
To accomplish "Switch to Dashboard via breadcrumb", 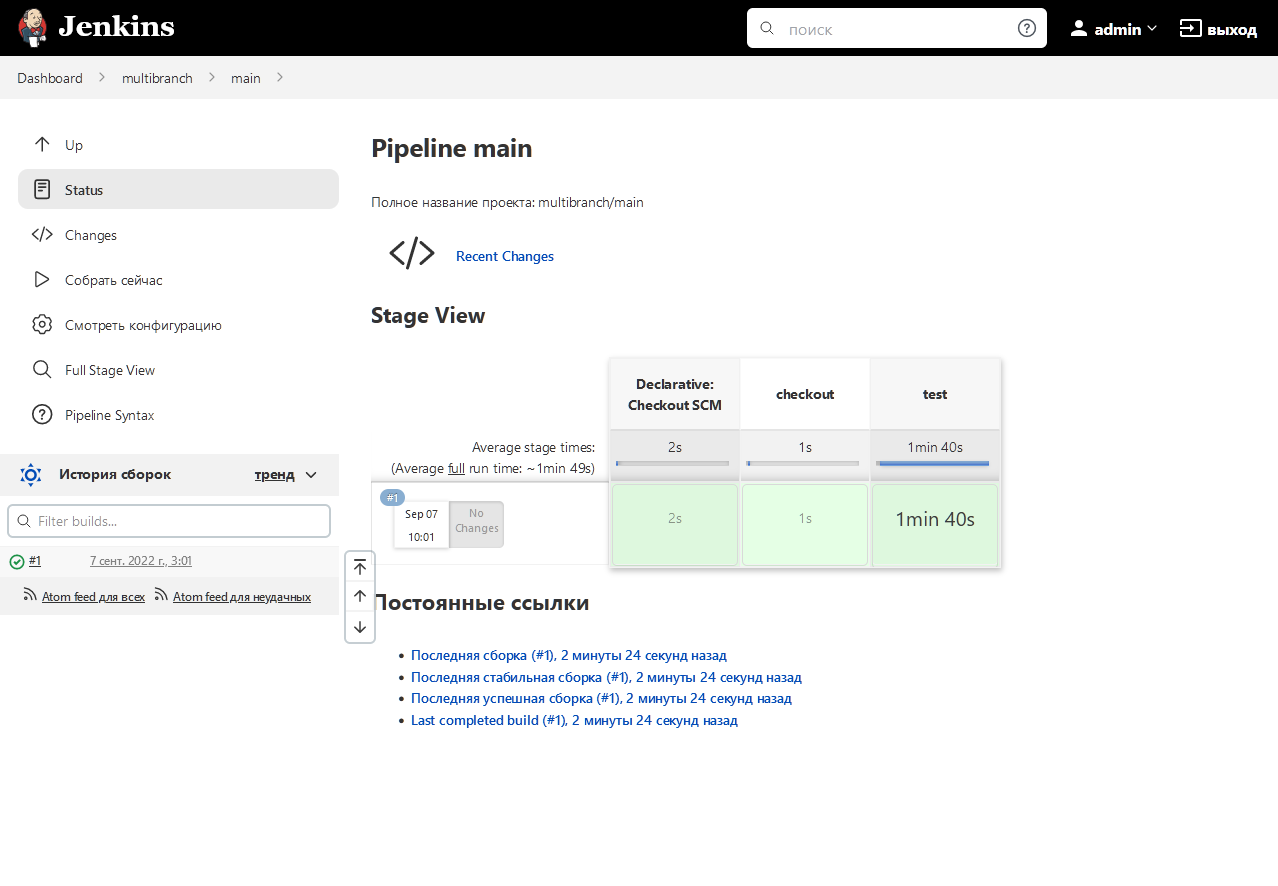I will click(50, 77).
